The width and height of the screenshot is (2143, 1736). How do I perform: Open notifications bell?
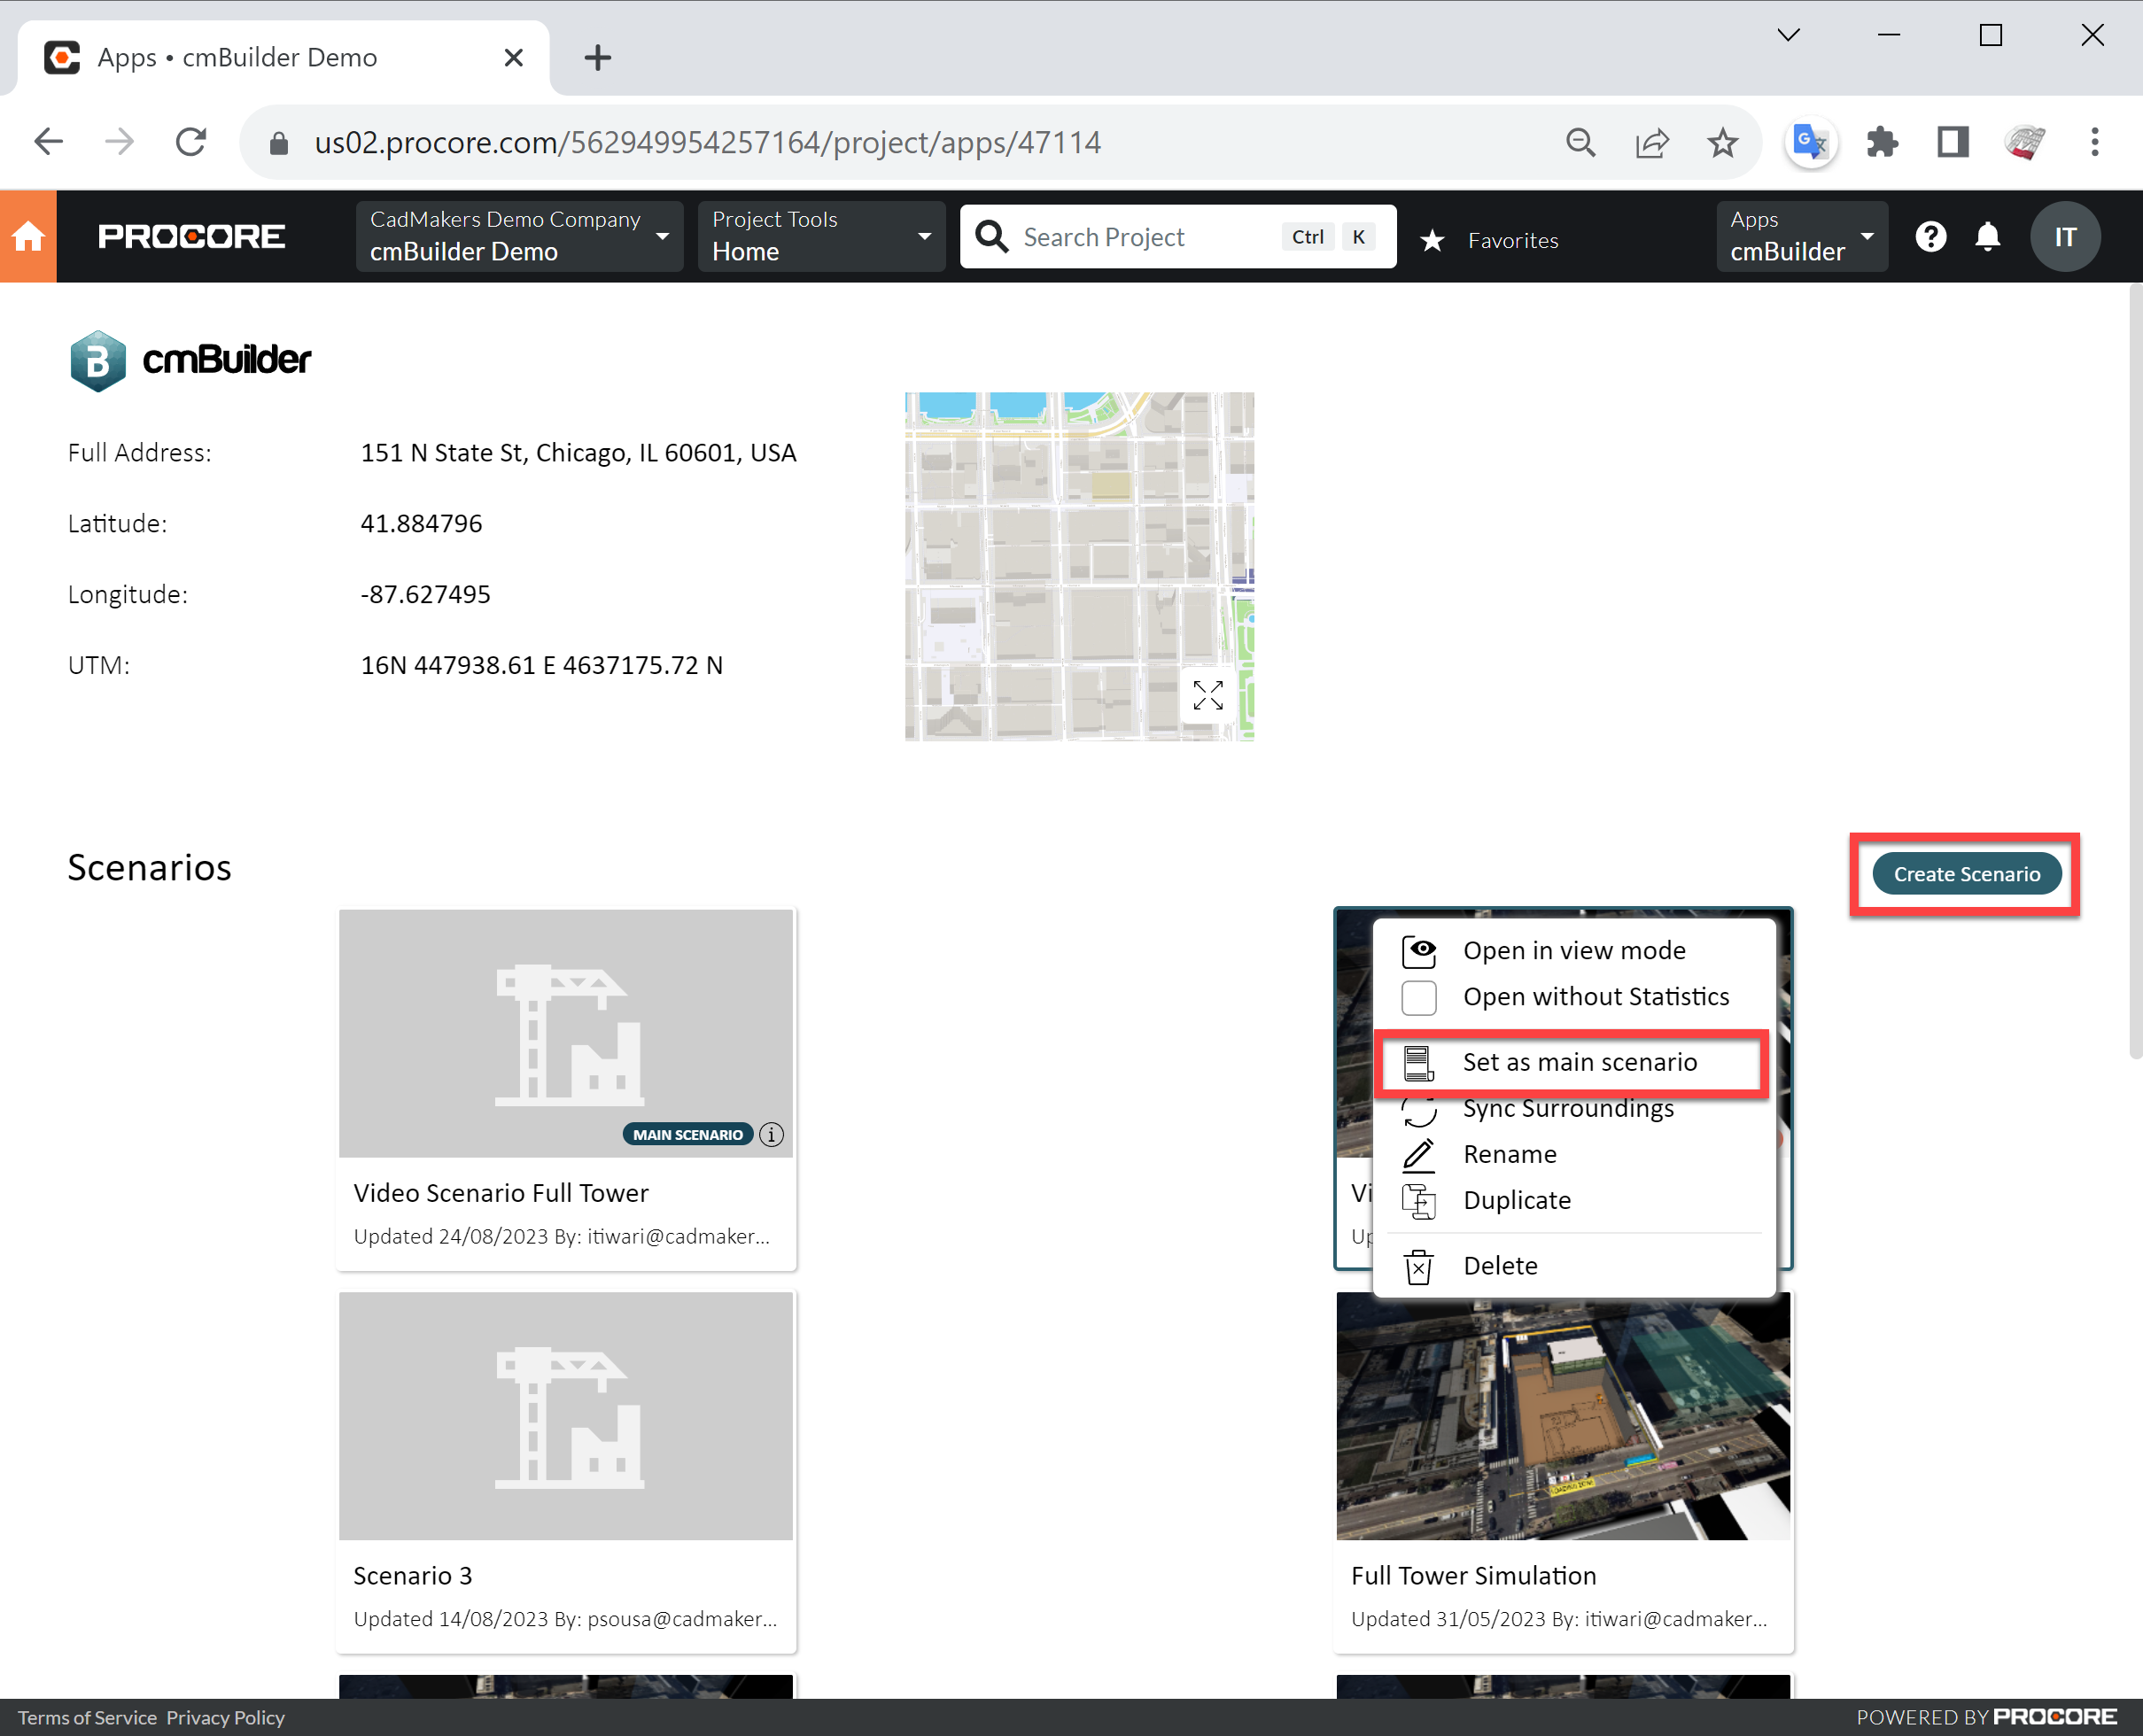(1988, 236)
